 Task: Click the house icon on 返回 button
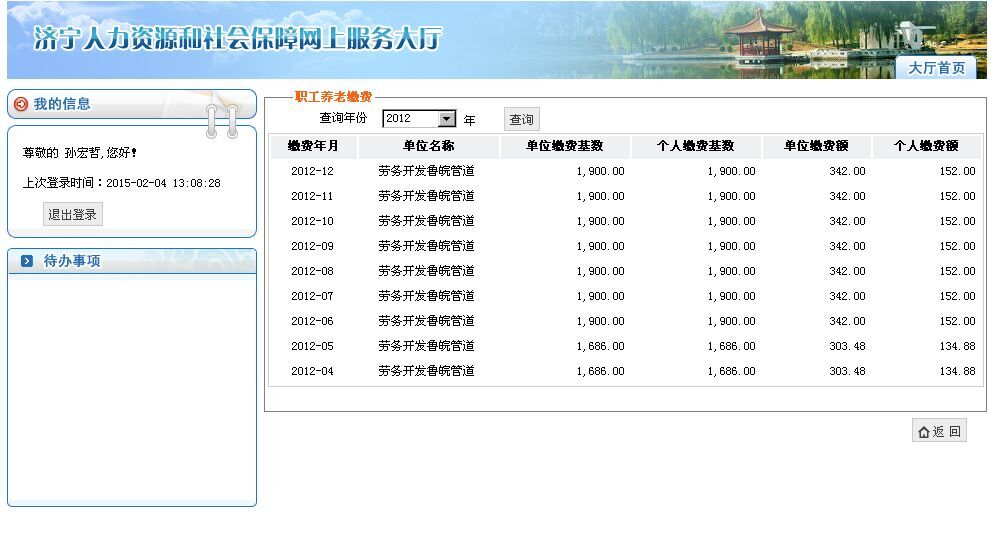tap(923, 432)
